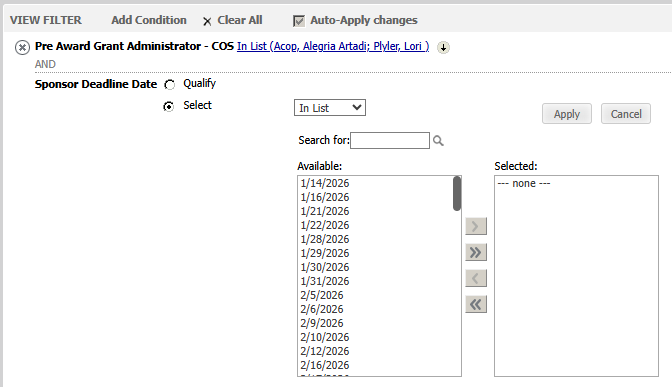Screen dimensions: 672x387
Task: Click the magnifier search icon
Action: (x=438, y=141)
